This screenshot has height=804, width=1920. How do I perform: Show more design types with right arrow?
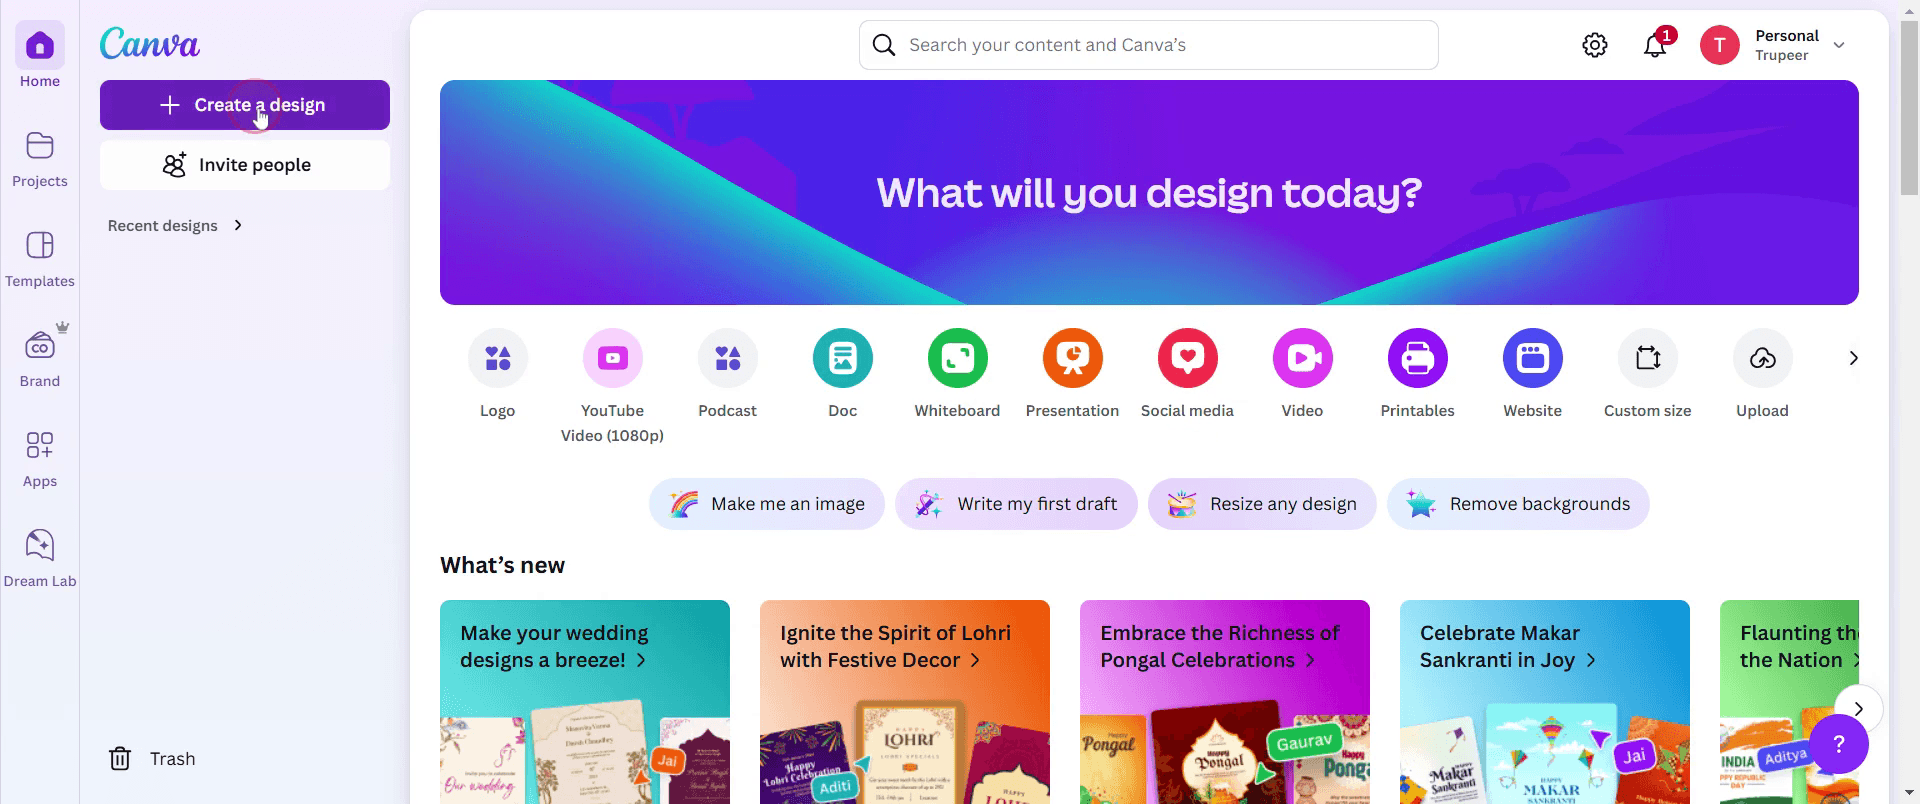coord(1853,358)
